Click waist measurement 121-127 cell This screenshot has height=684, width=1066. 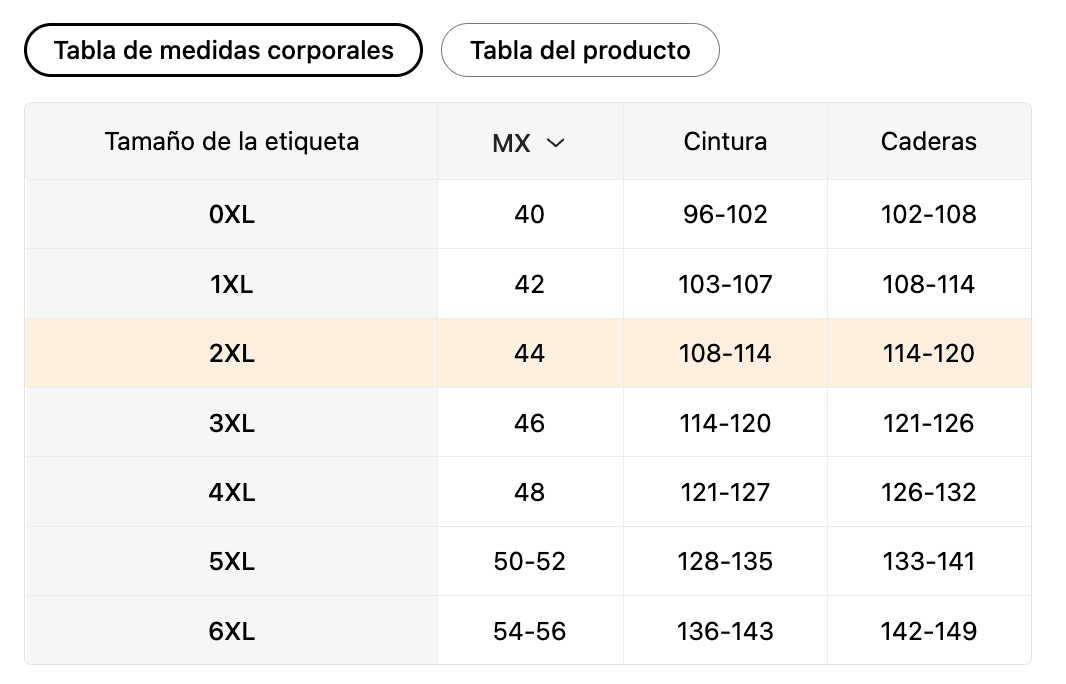tap(725, 492)
